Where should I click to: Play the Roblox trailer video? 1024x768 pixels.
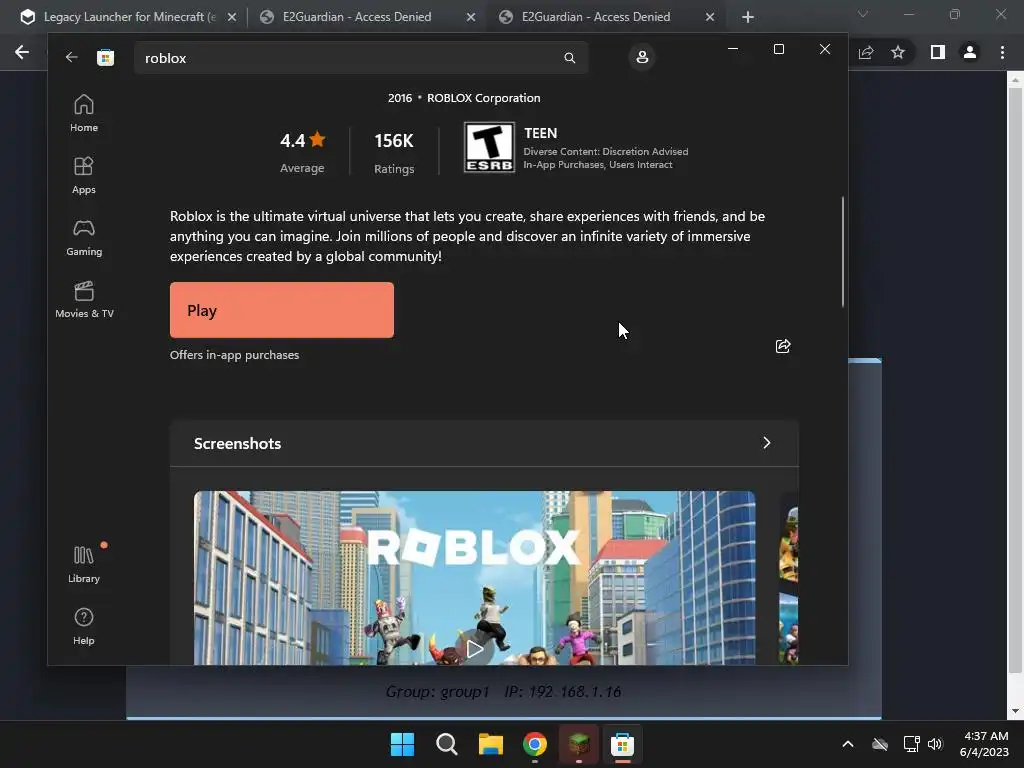click(x=475, y=648)
